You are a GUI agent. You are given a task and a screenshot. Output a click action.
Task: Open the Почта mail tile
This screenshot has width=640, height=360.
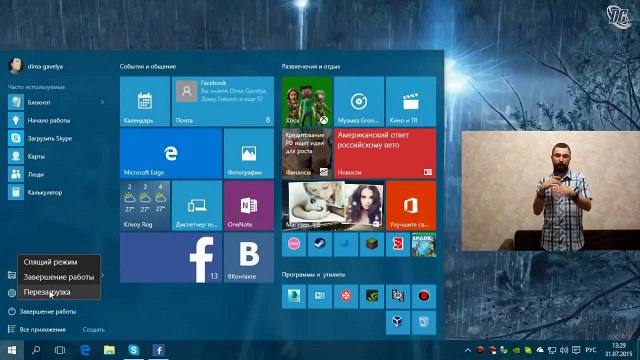click(x=223, y=101)
